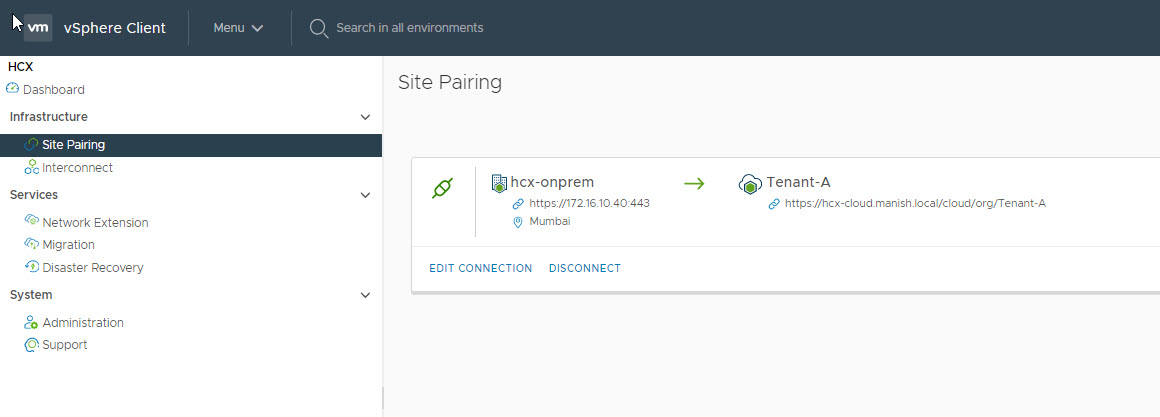
Task: Click the DISCONNECT button
Action: 585,268
